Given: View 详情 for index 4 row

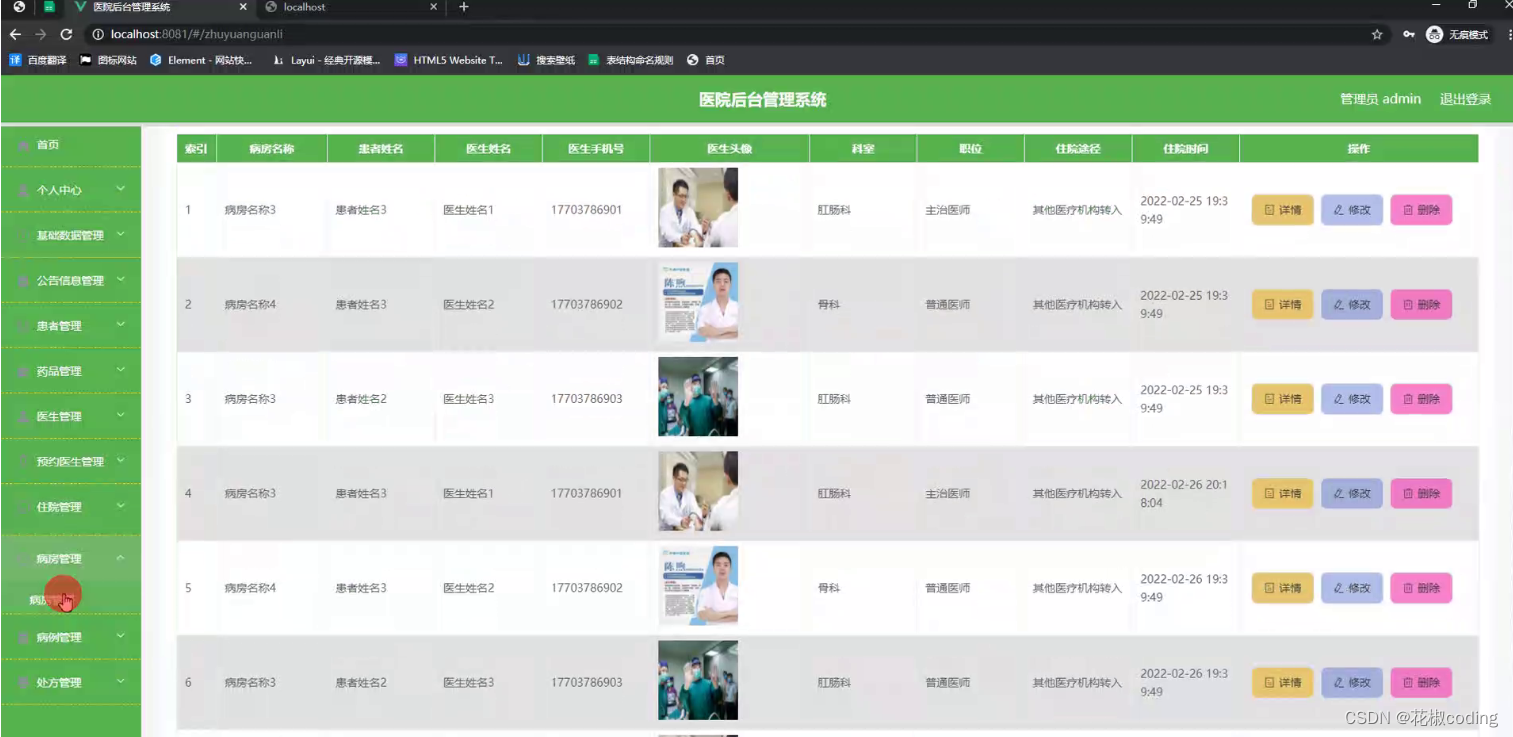Looking at the screenshot, I should click(x=1283, y=494).
